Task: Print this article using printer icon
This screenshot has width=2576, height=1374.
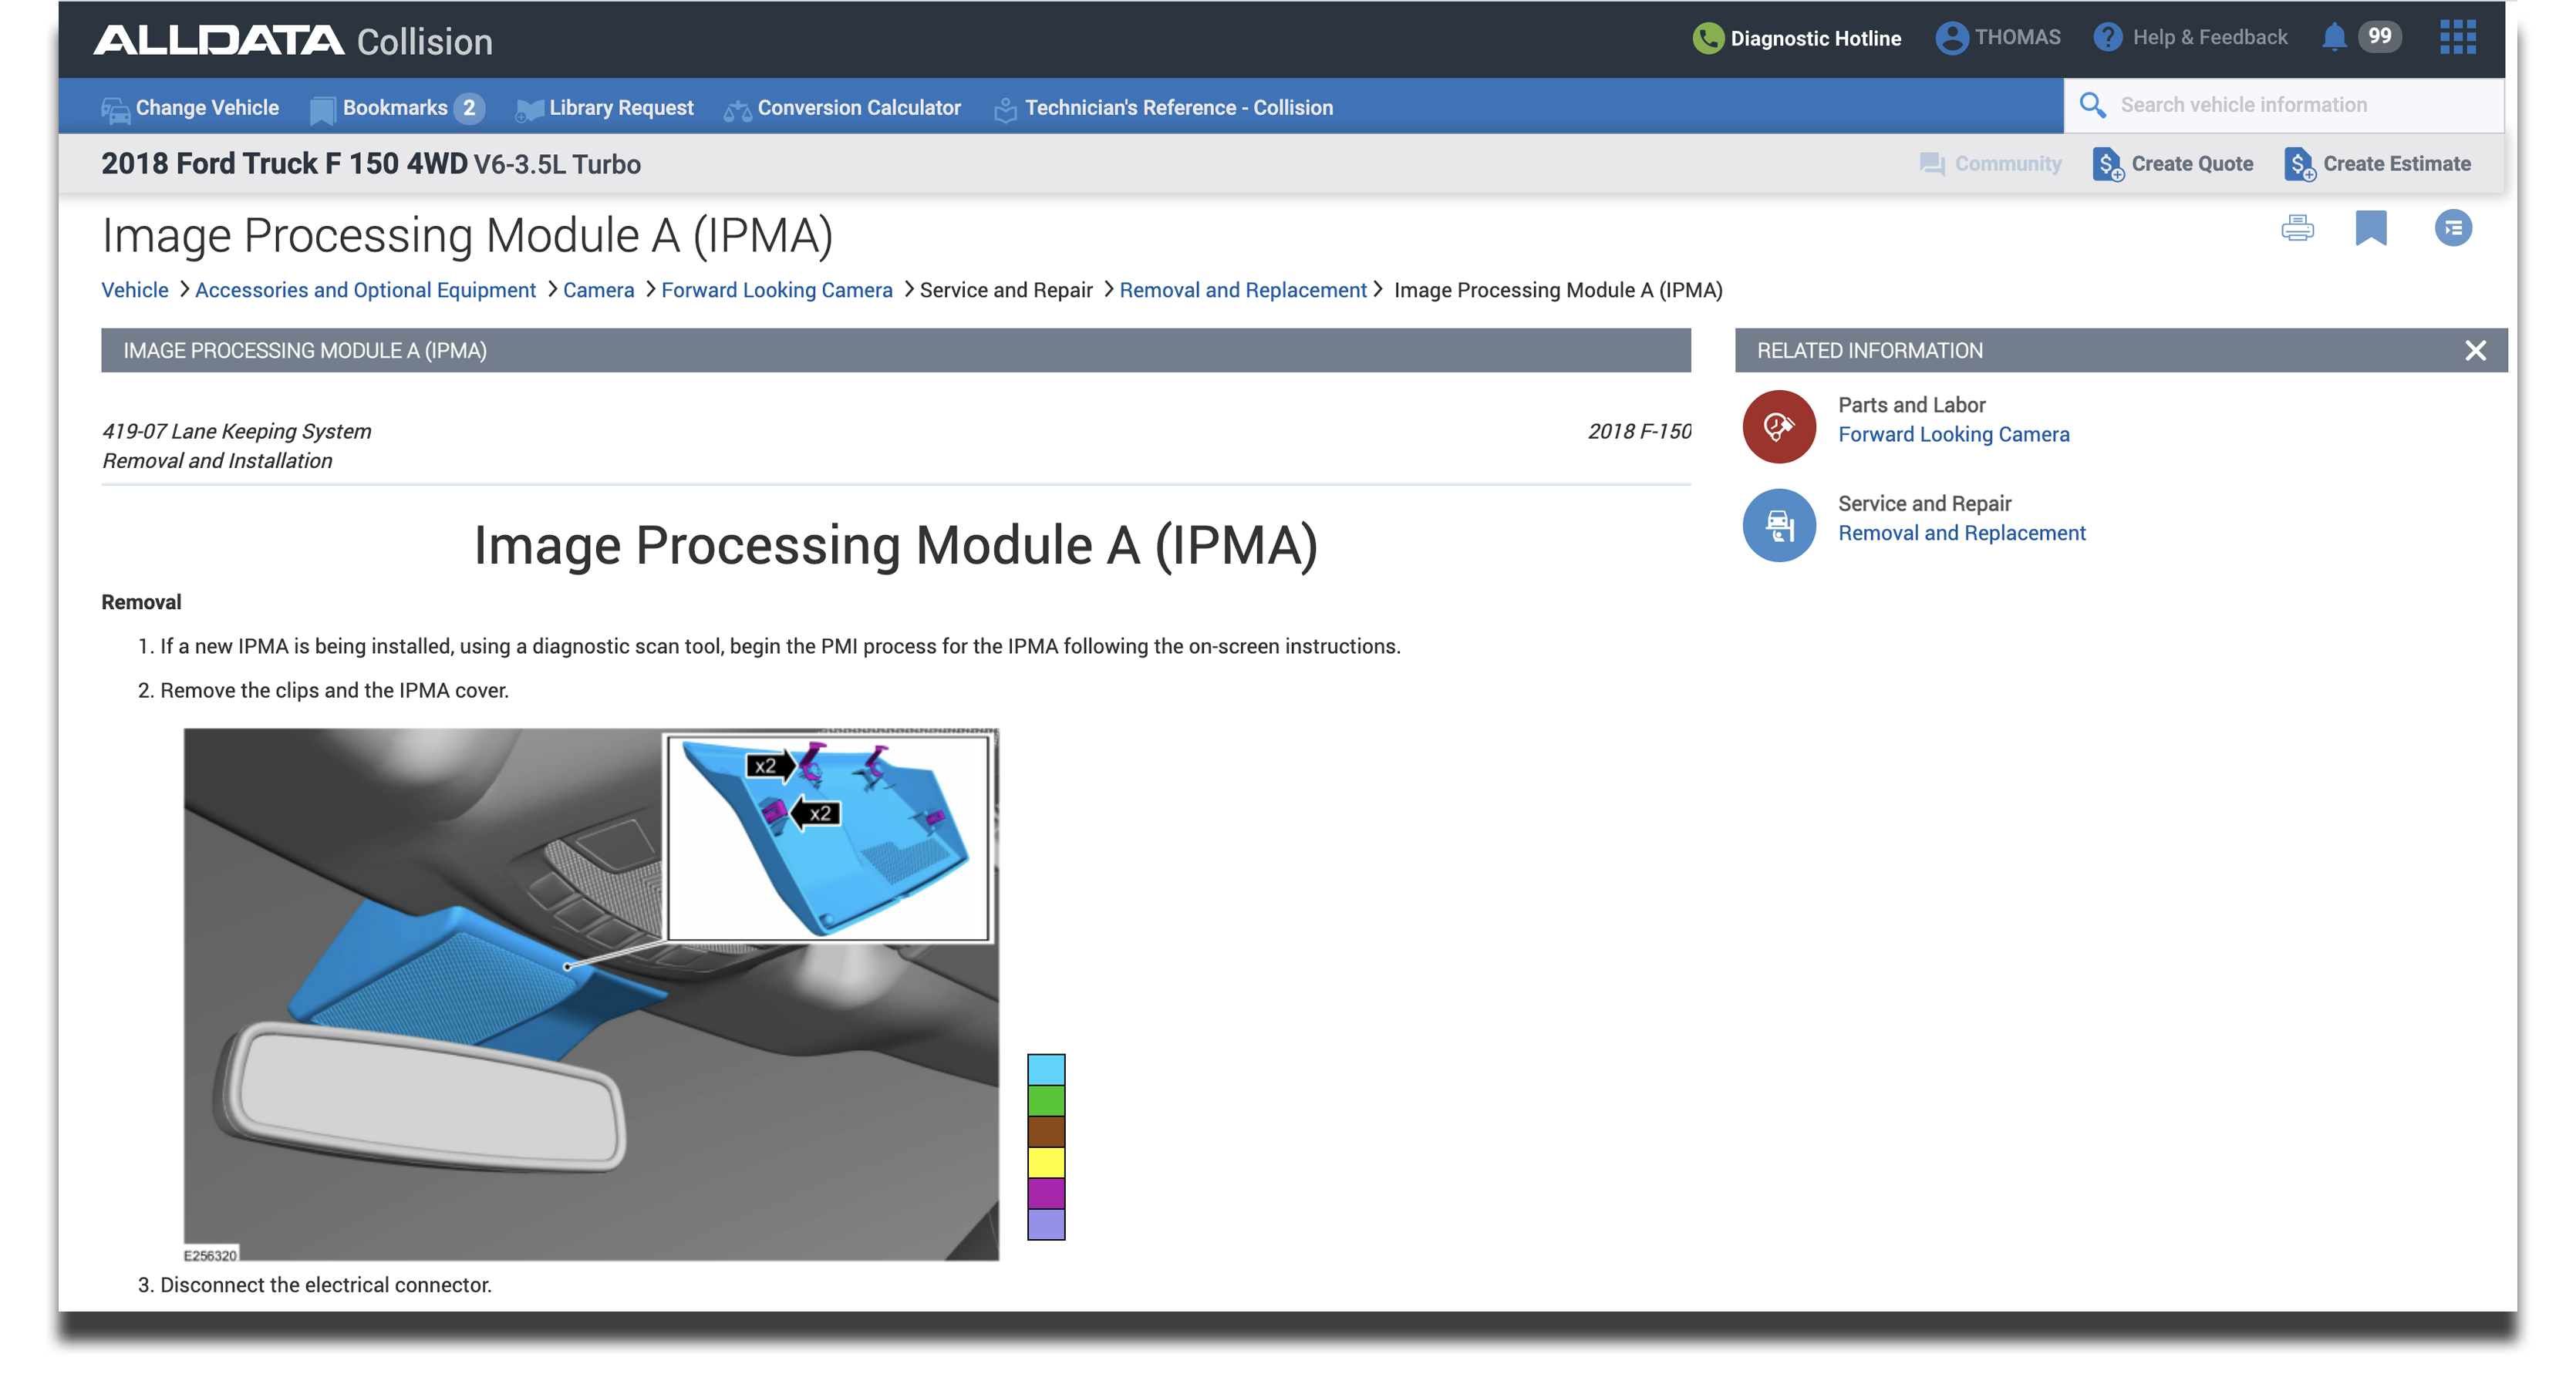Action: pyautogui.click(x=2297, y=228)
